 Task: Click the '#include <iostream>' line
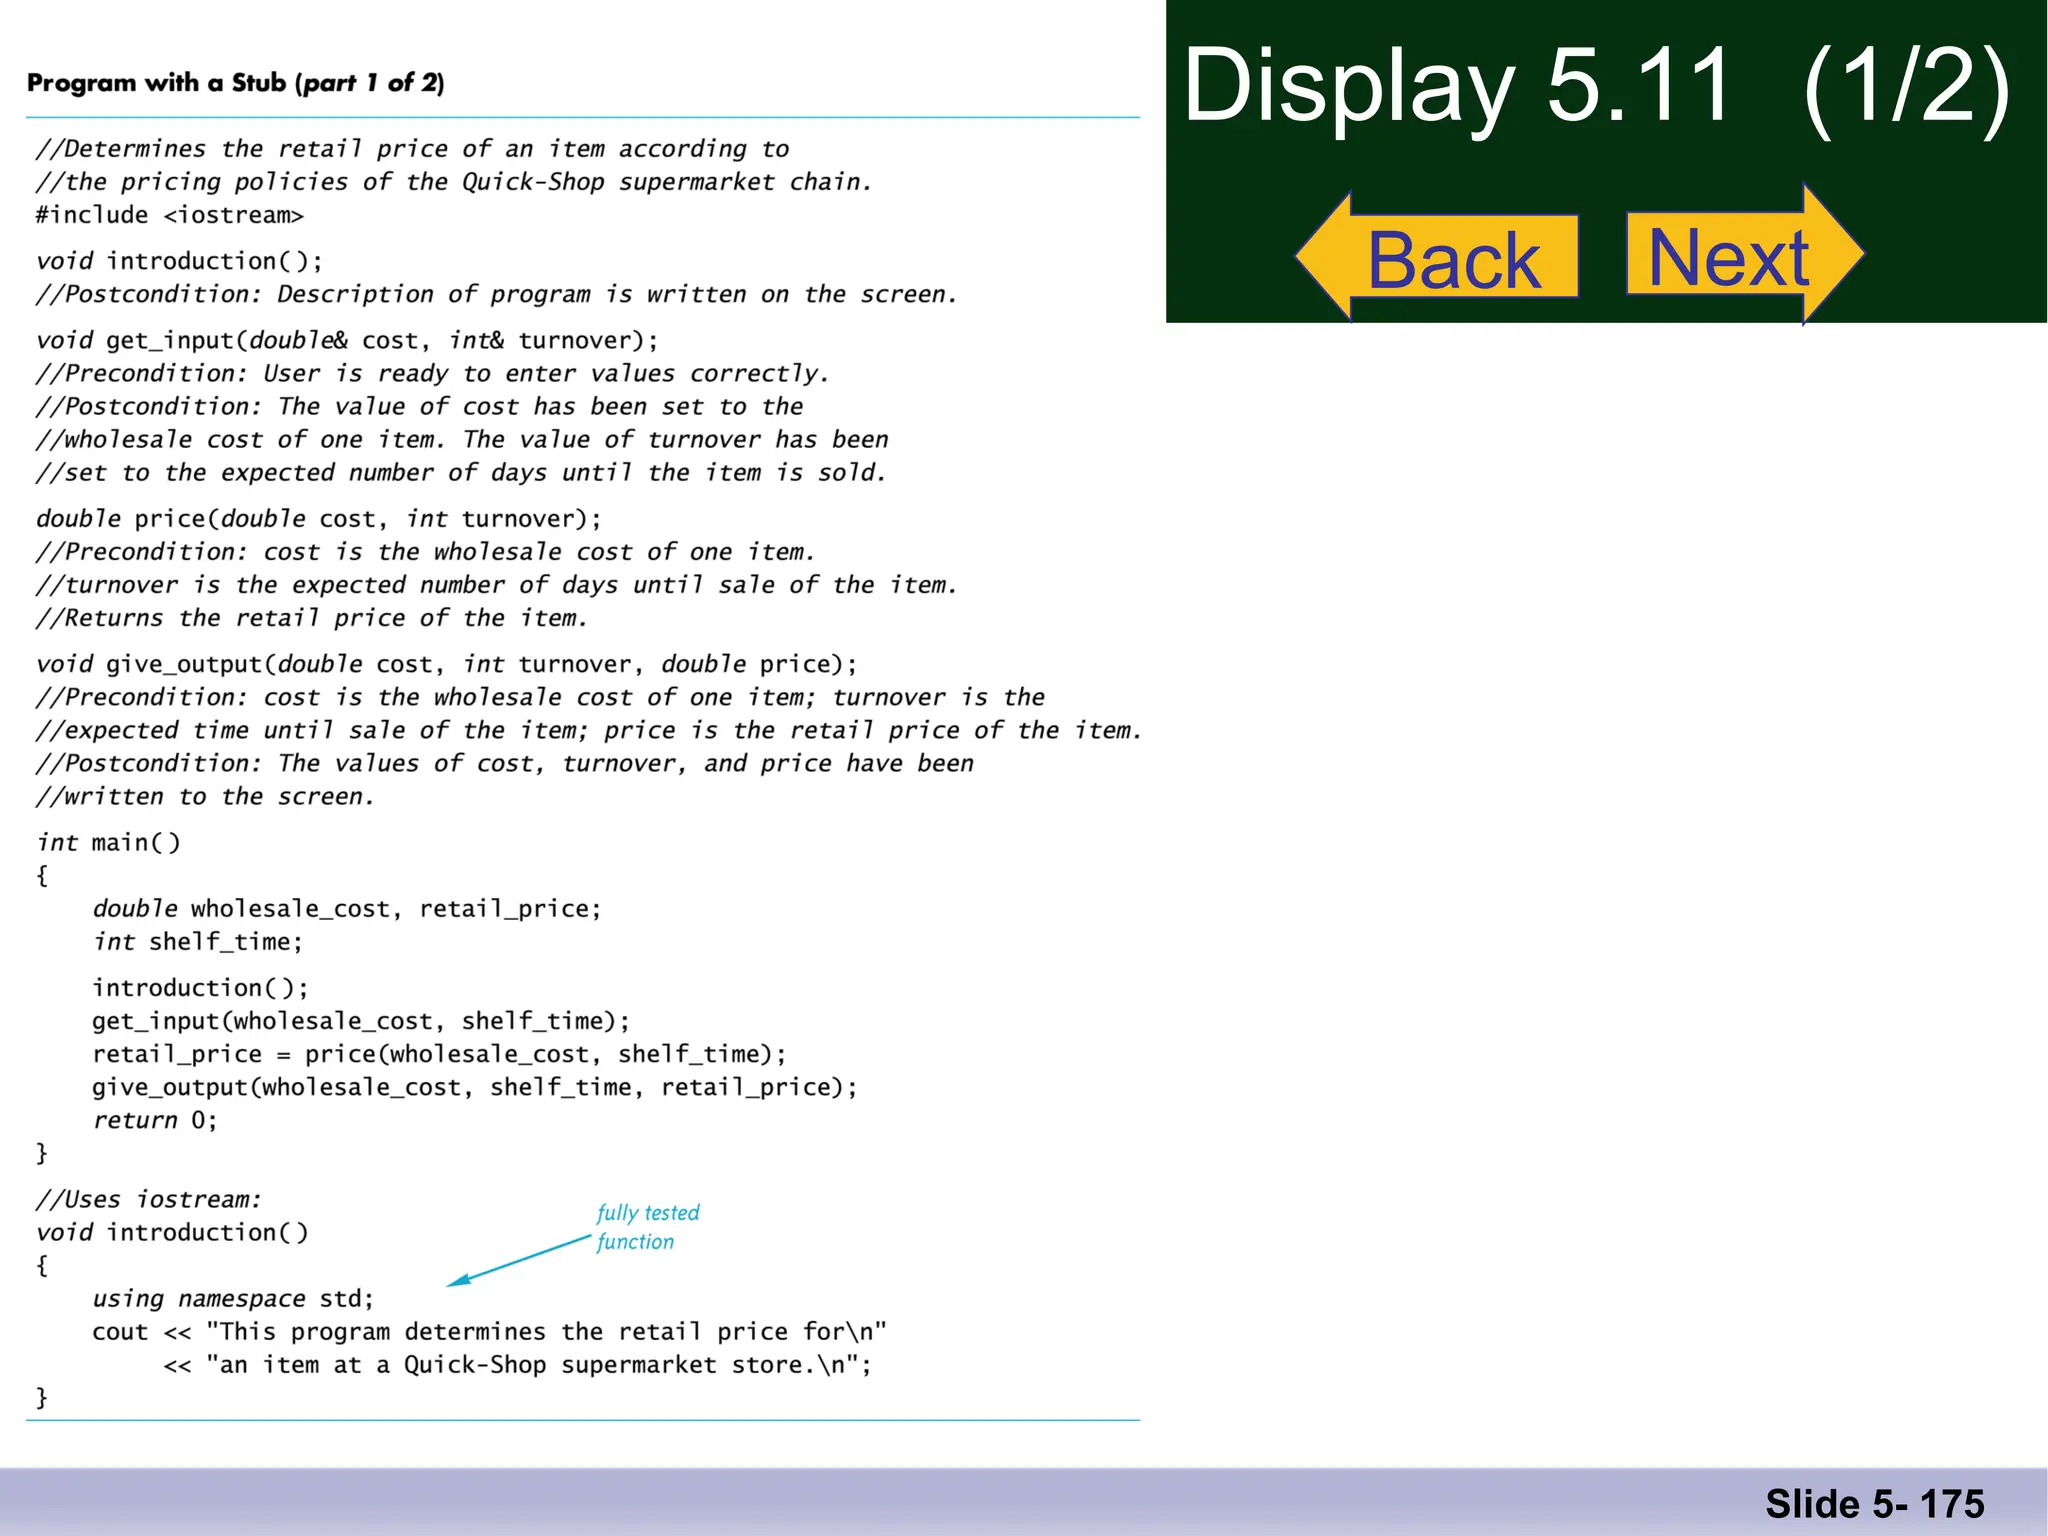pyautogui.click(x=170, y=215)
